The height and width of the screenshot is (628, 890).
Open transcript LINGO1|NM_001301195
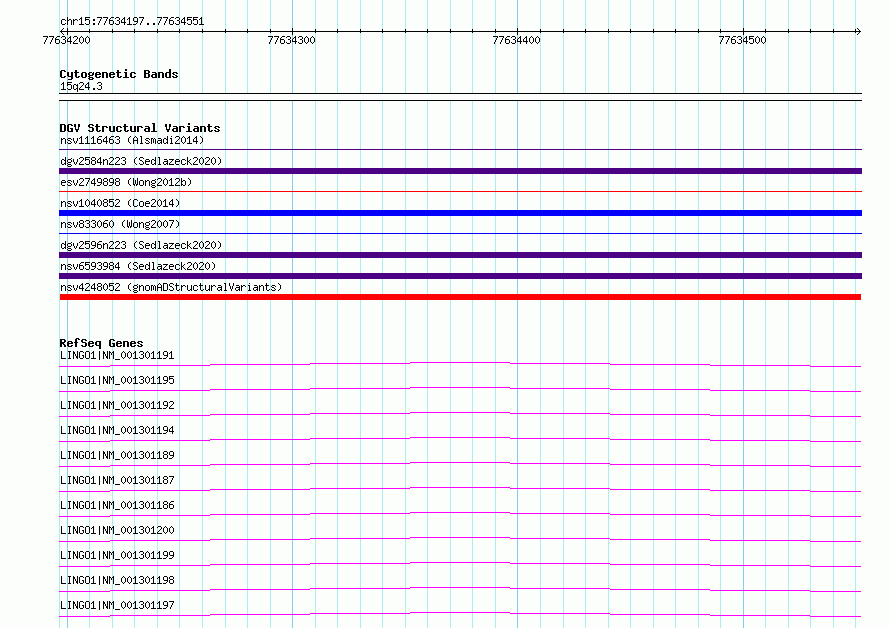click(x=117, y=380)
